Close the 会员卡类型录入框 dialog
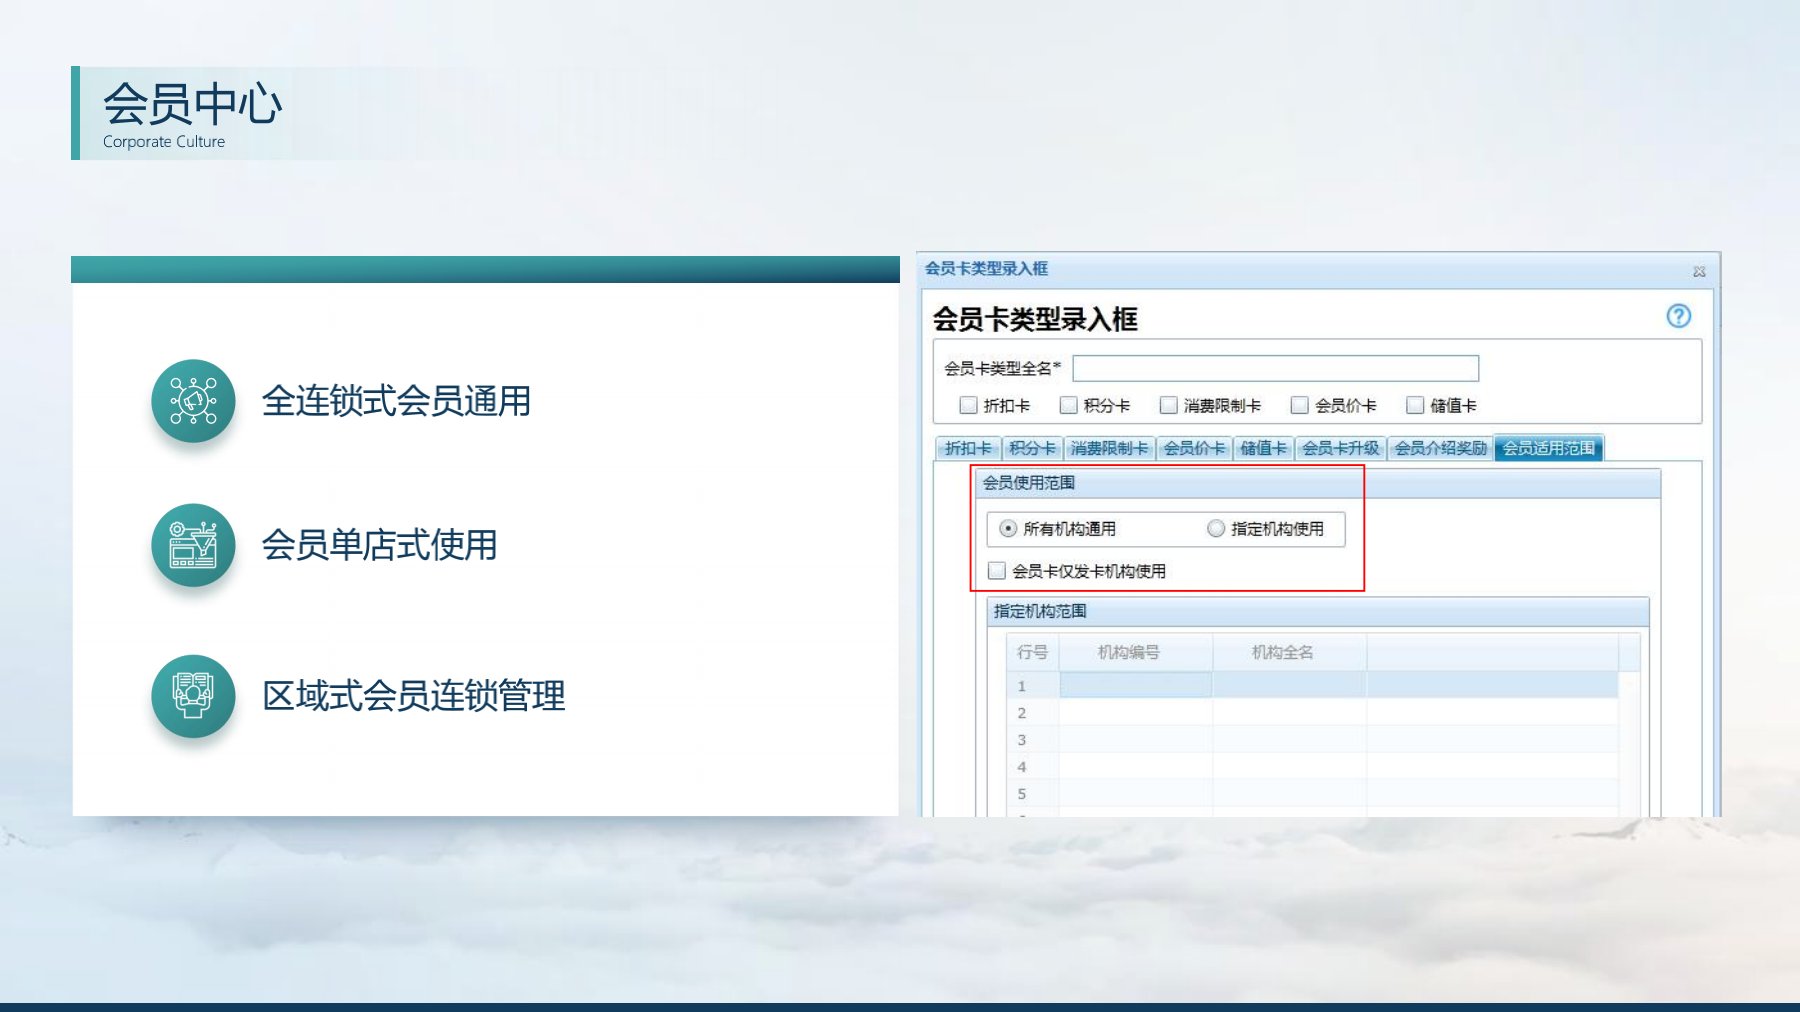Viewport: 1800px width, 1012px height. 1696,269
